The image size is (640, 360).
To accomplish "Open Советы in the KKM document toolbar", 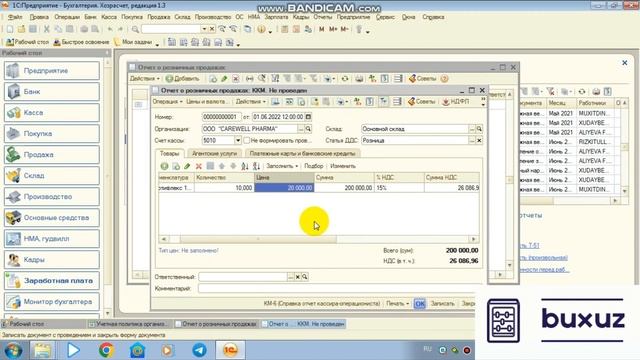I will tap(422, 102).
